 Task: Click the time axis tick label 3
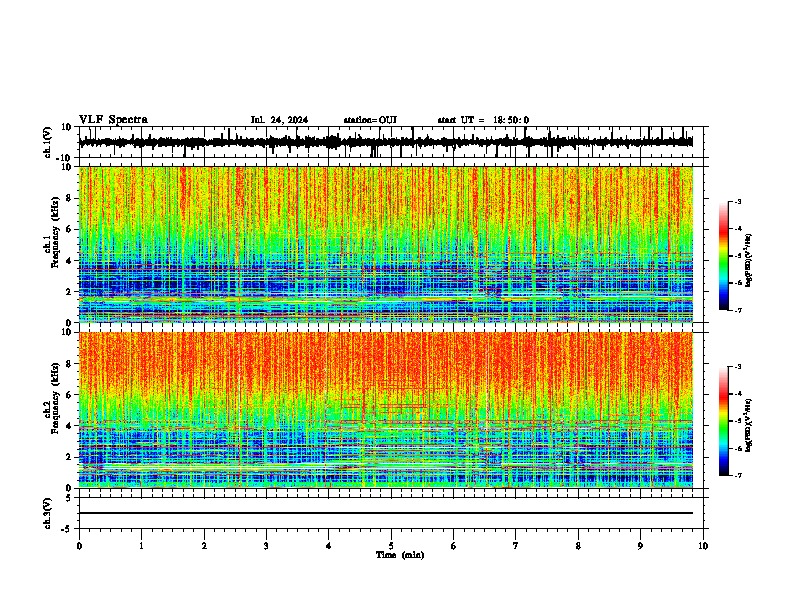pyautogui.click(x=266, y=546)
